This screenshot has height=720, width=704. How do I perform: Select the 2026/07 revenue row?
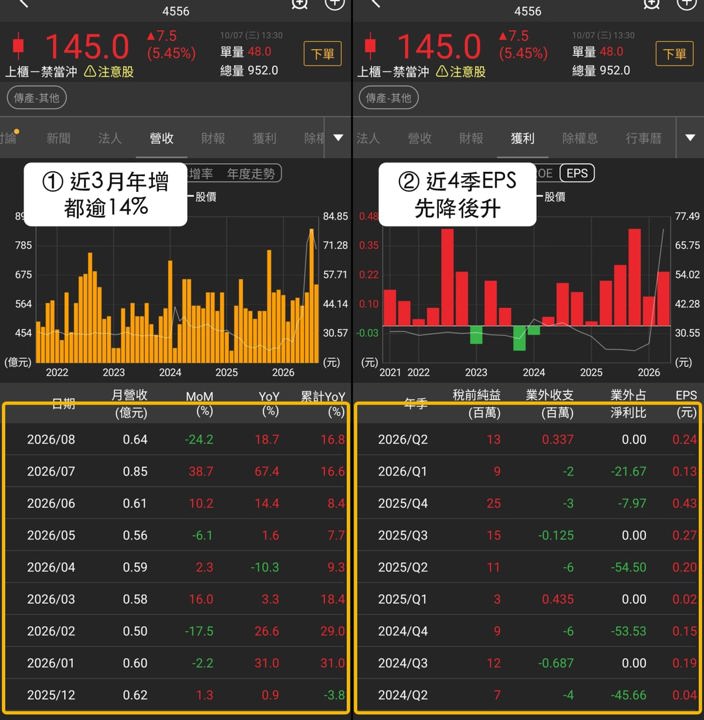coord(176,471)
